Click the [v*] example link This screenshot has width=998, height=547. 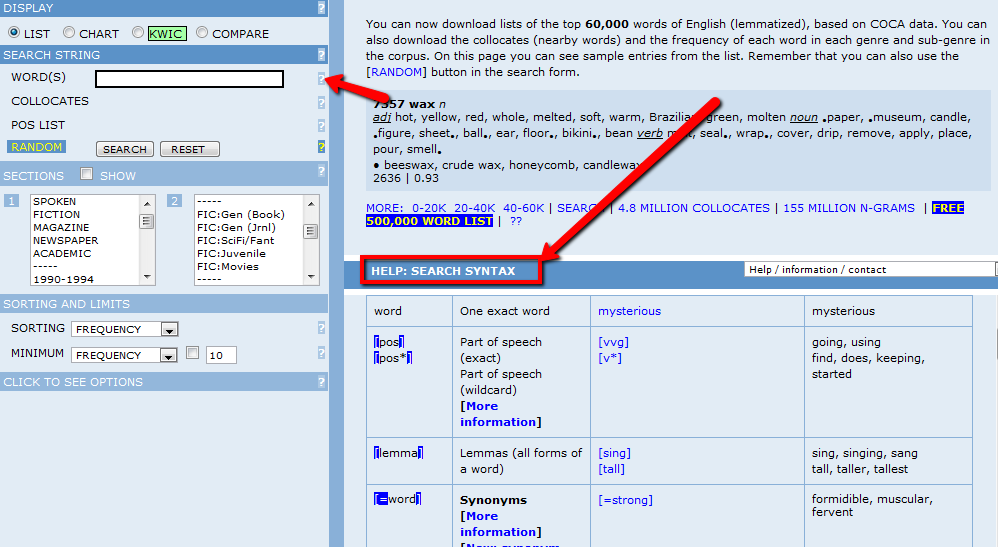[x=610, y=358]
